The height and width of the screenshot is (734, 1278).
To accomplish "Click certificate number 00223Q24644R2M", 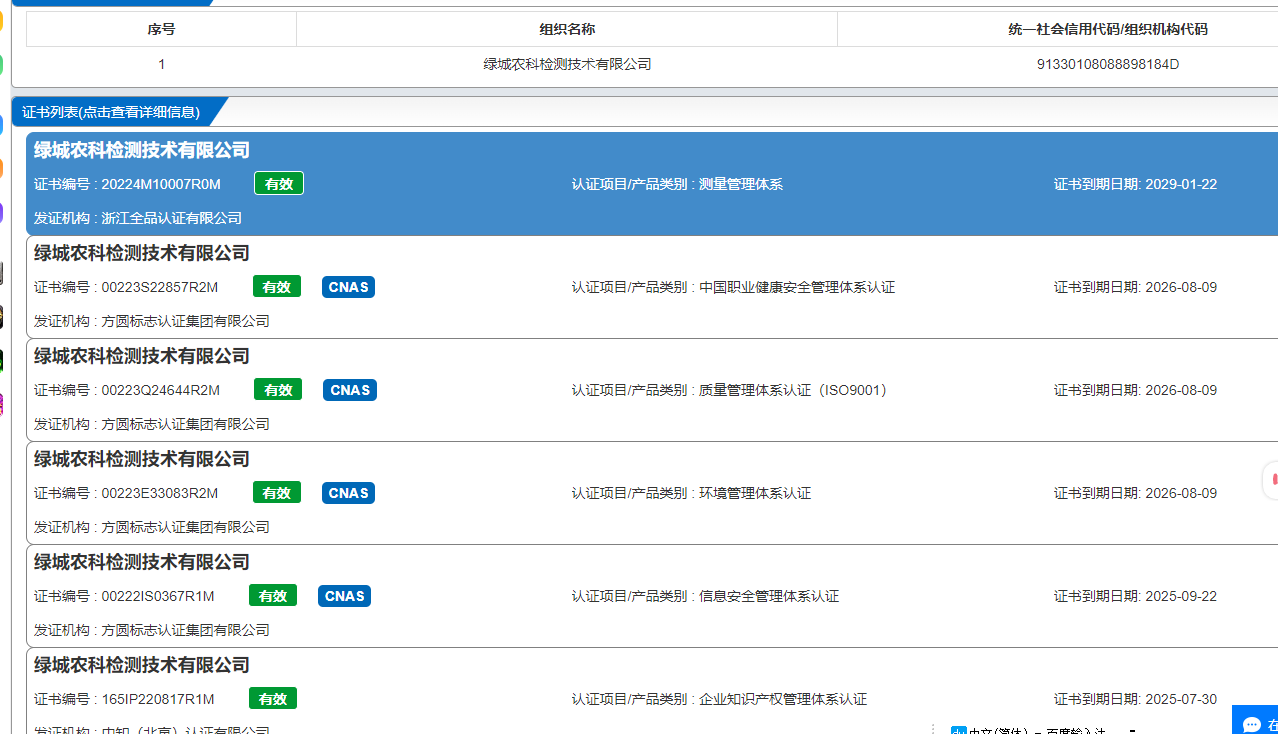I will tap(161, 390).
